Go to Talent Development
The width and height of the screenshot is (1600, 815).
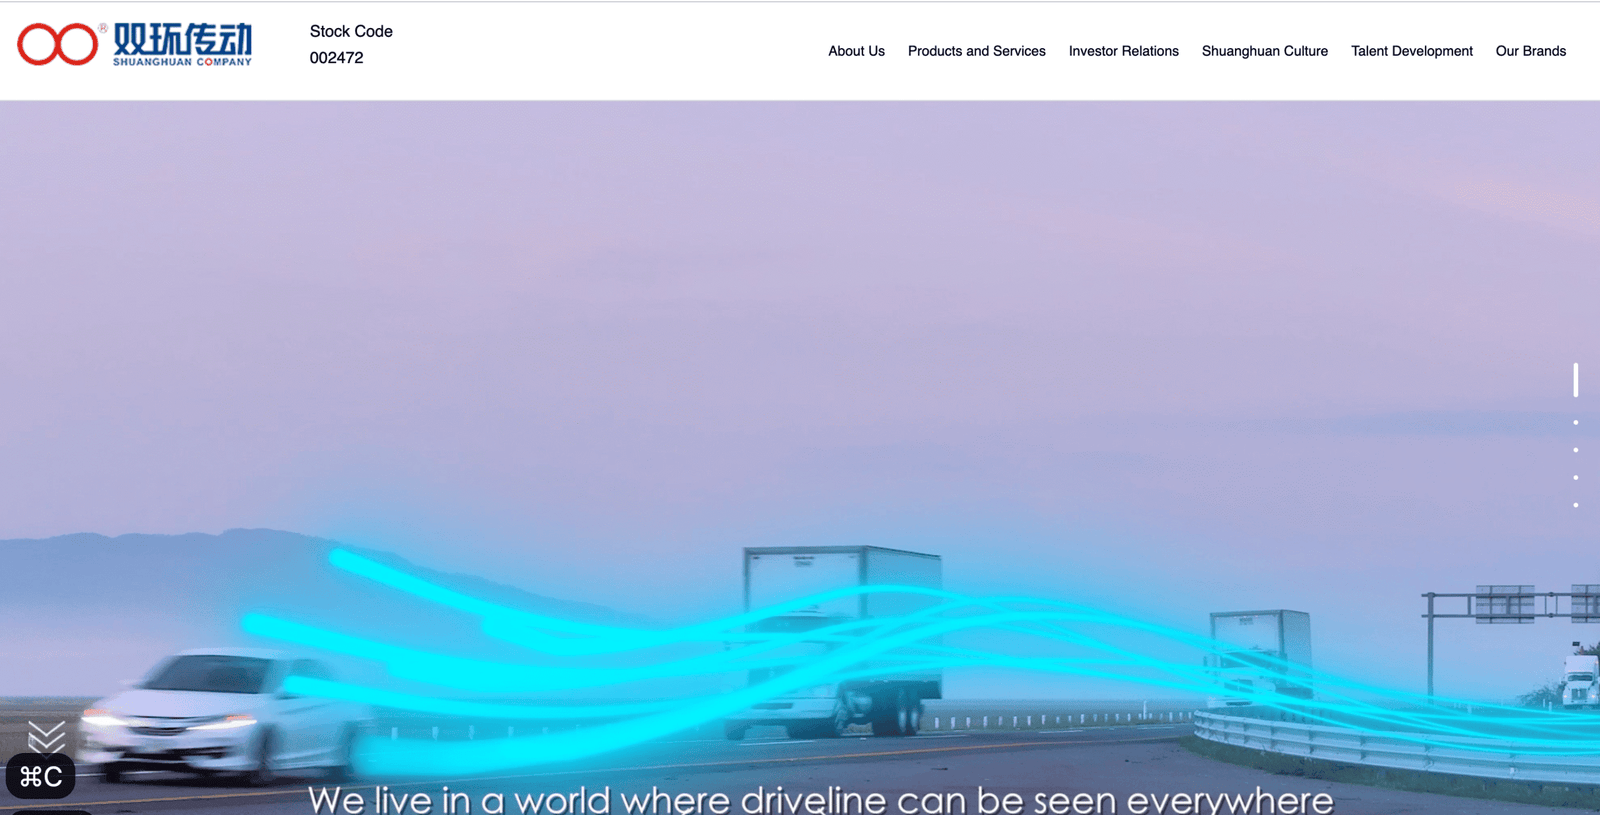pos(1411,51)
